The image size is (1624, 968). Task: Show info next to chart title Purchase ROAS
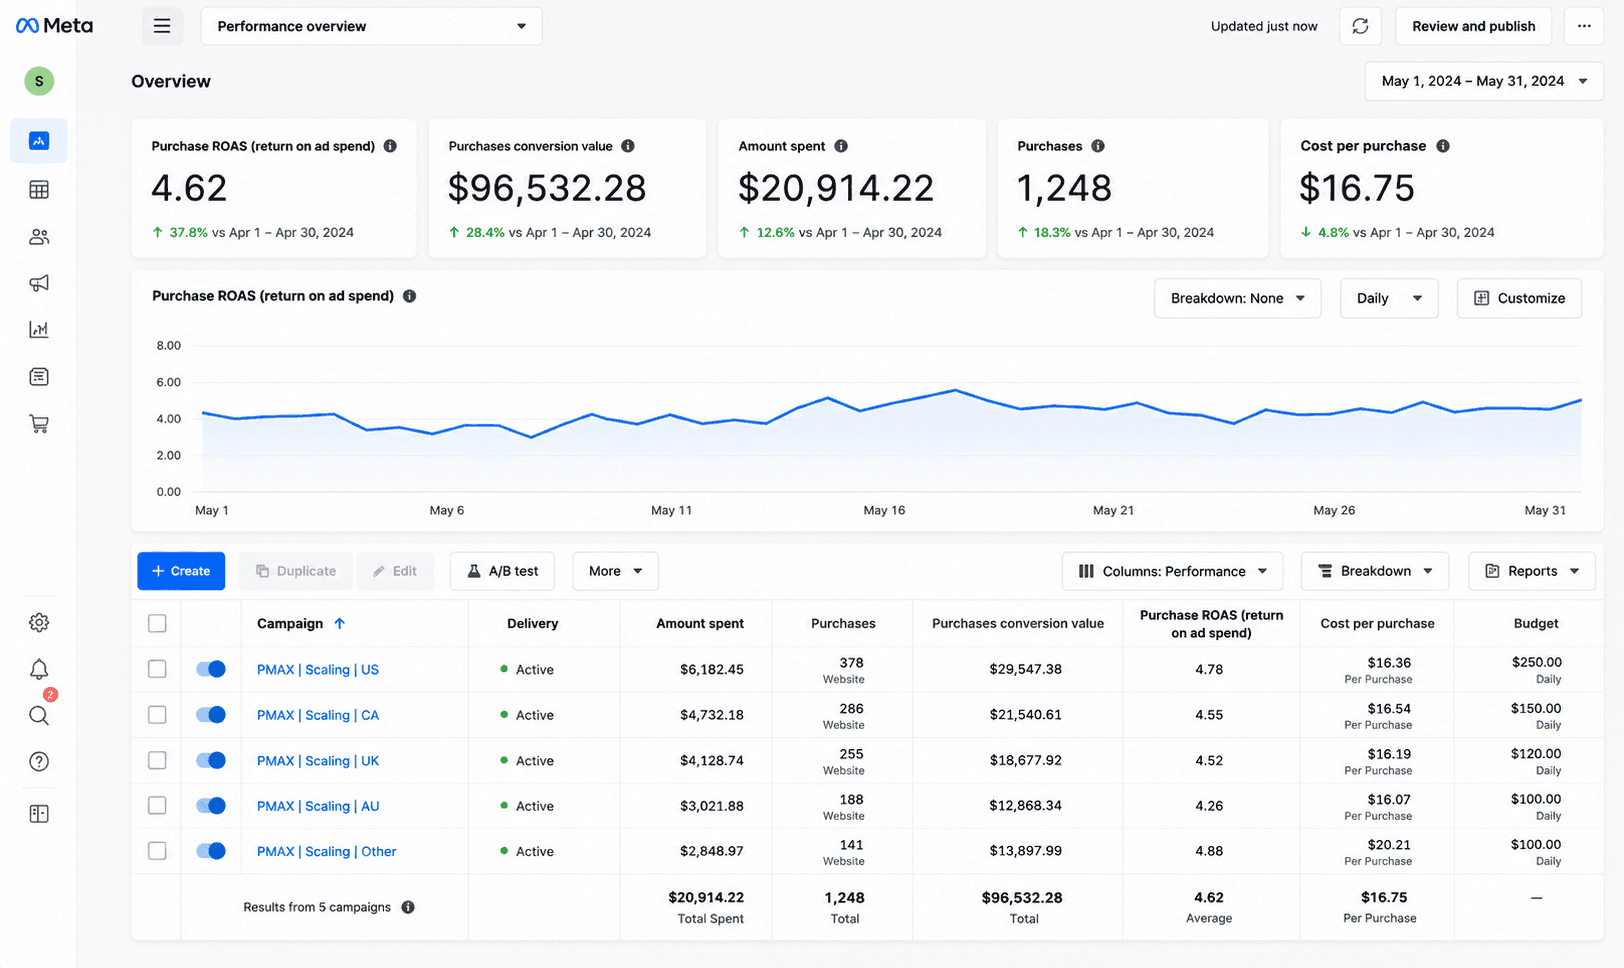[x=409, y=296]
